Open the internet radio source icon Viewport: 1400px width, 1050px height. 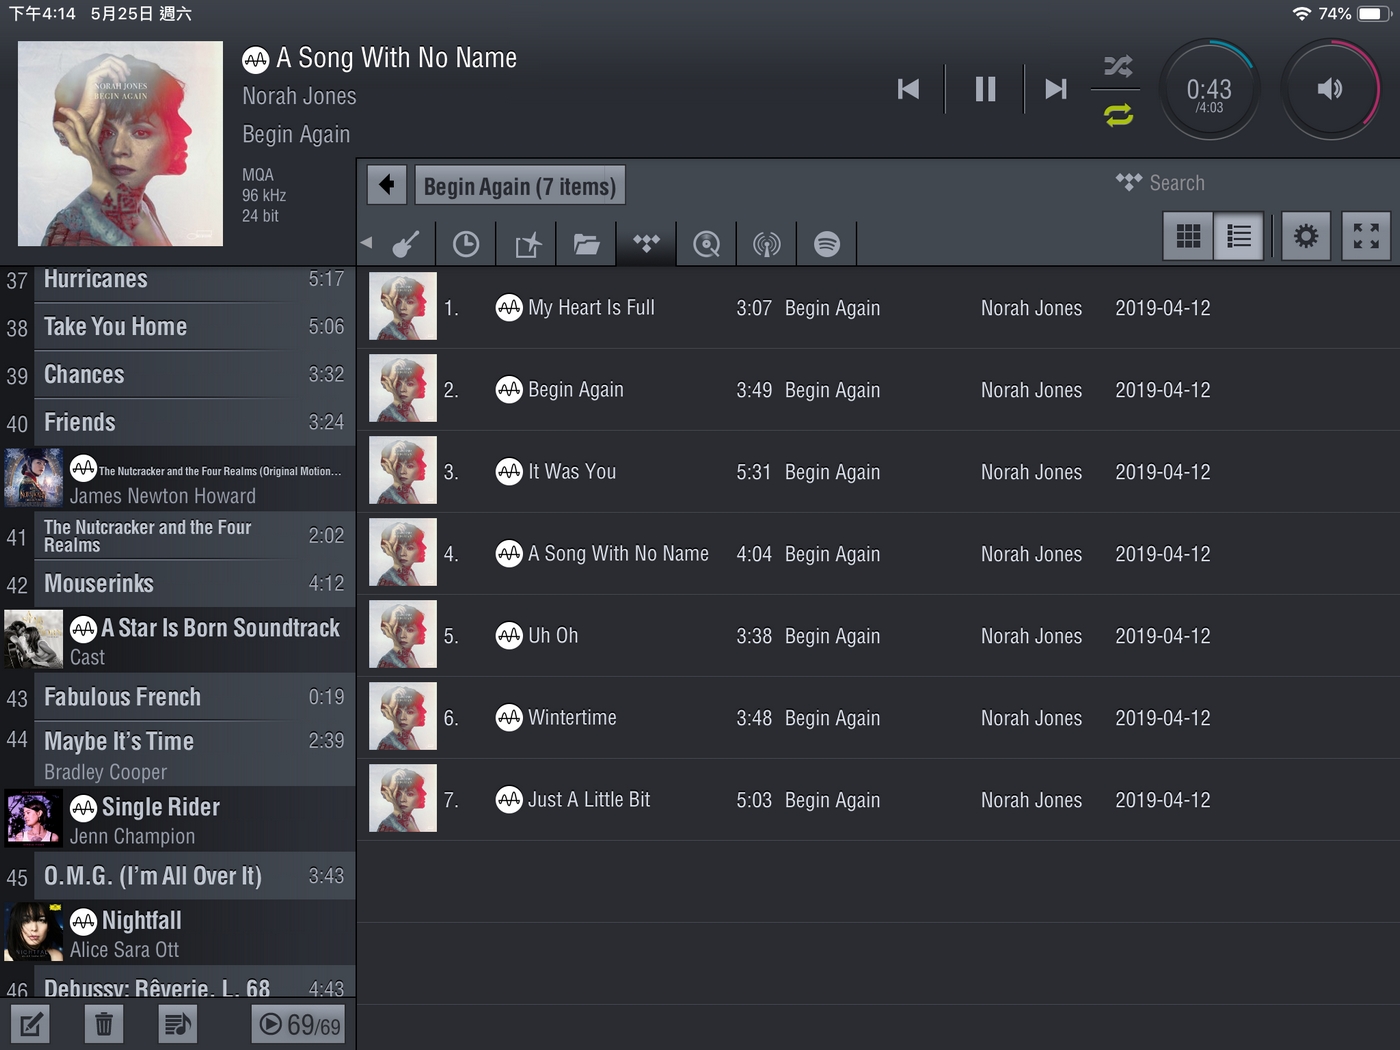767,244
